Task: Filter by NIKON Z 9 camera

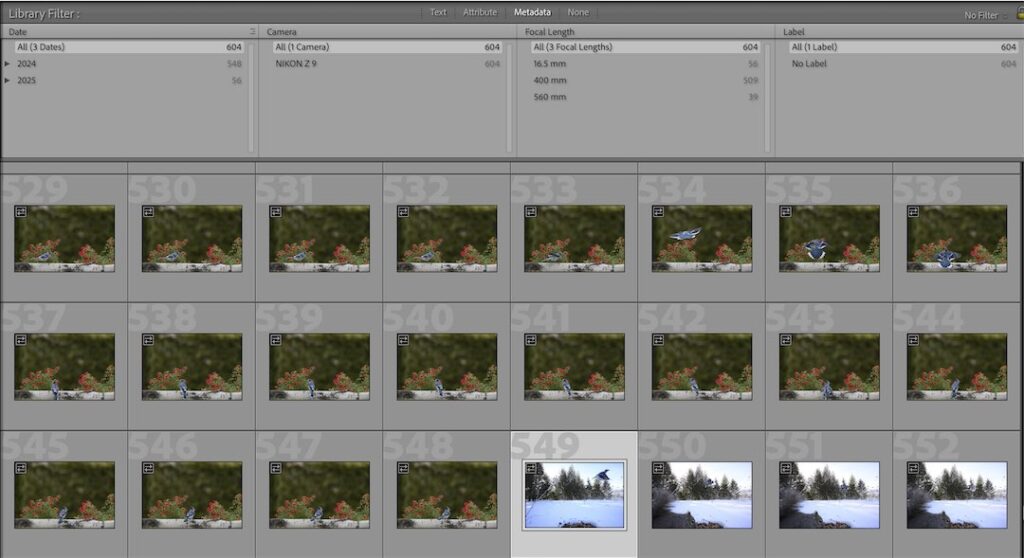Action: coord(387,63)
